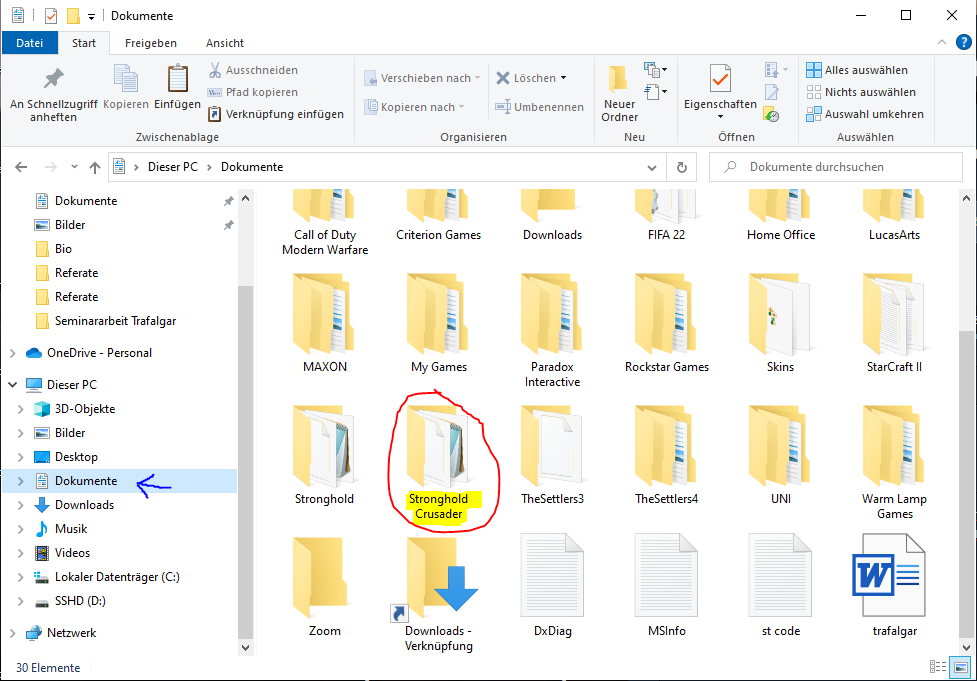The width and height of the screenshot is (977, 681).
Task: Select the StarCraft II folder
Action: coord(895,323)
